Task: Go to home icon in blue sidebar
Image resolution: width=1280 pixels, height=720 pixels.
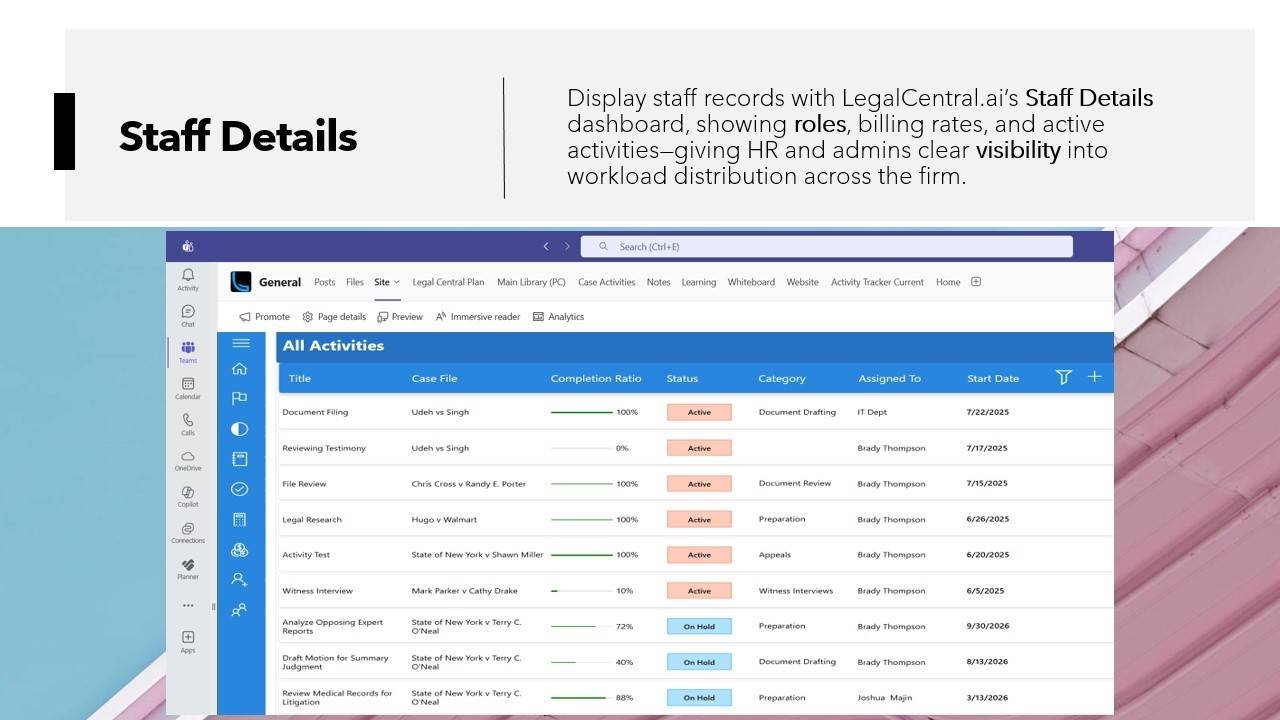Action: click(239, 369)
